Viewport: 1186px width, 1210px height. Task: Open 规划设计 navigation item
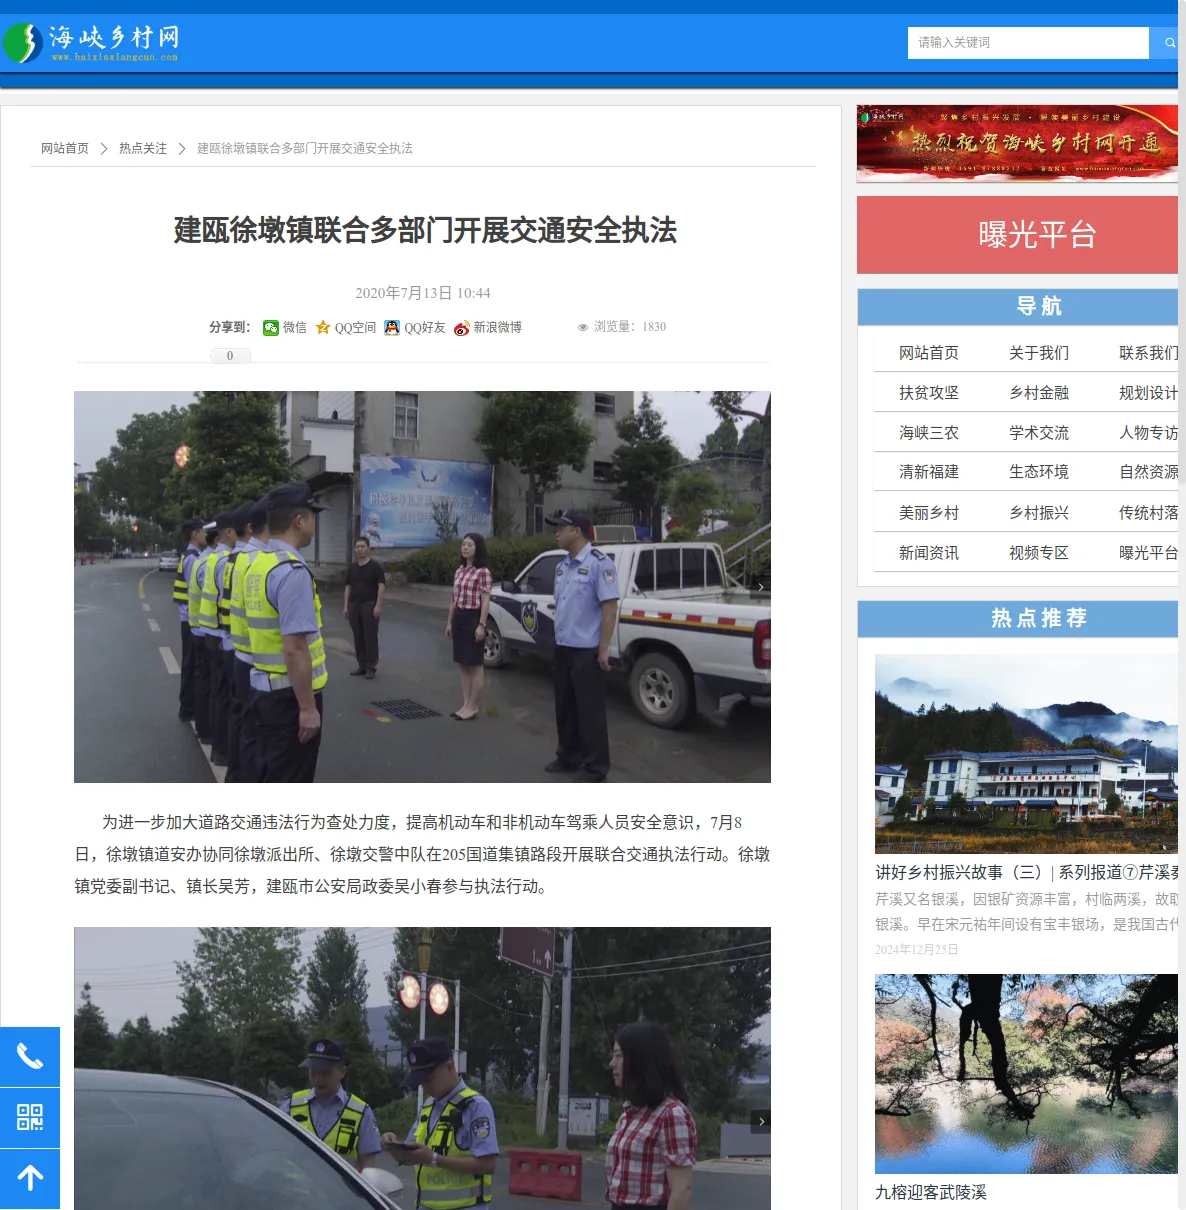pyautogui.click(x=1148, y=393)
